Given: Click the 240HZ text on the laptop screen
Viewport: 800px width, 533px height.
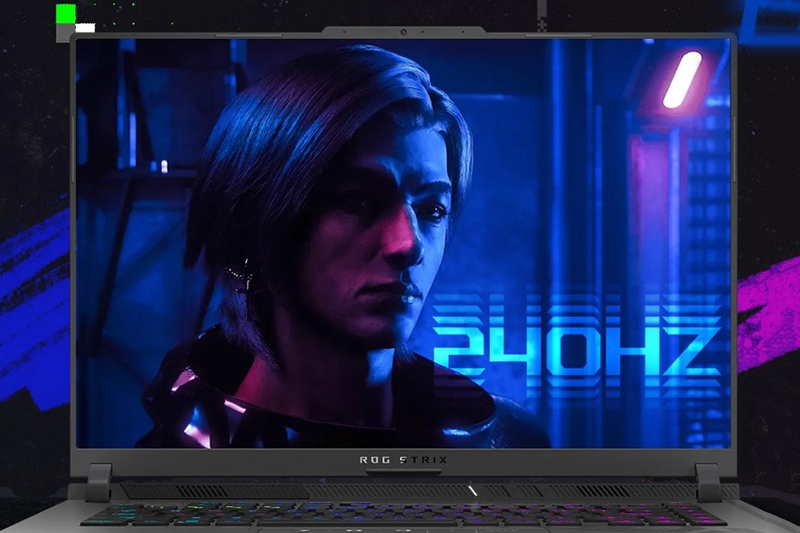Looking at the screenshot, I should 577,350.
